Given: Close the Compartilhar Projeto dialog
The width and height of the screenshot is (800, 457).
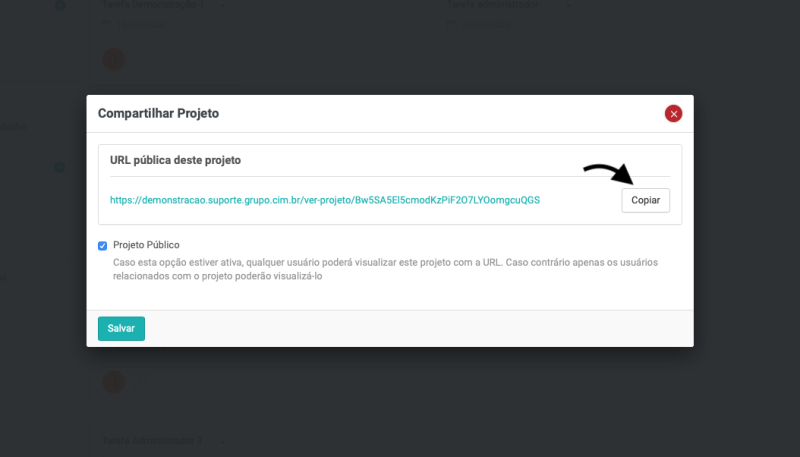Looking at the screenshot, I should point(674,114).
